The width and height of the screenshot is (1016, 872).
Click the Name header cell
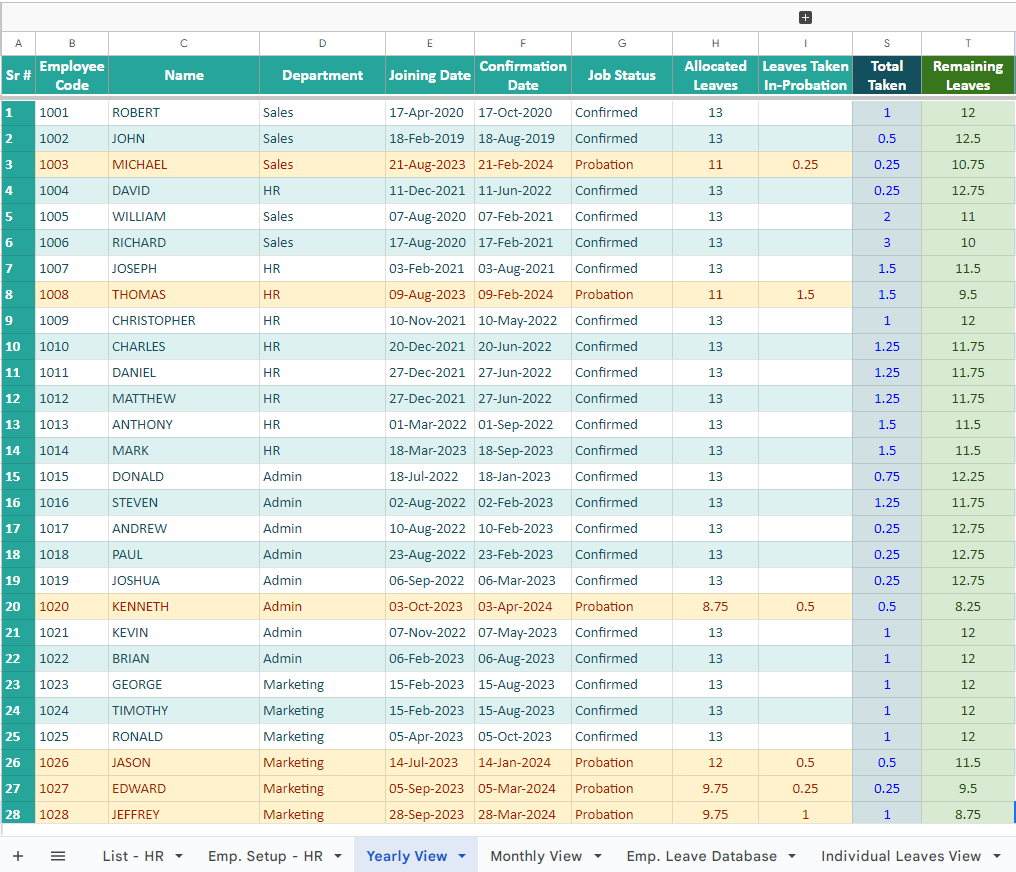click(184, 75)
